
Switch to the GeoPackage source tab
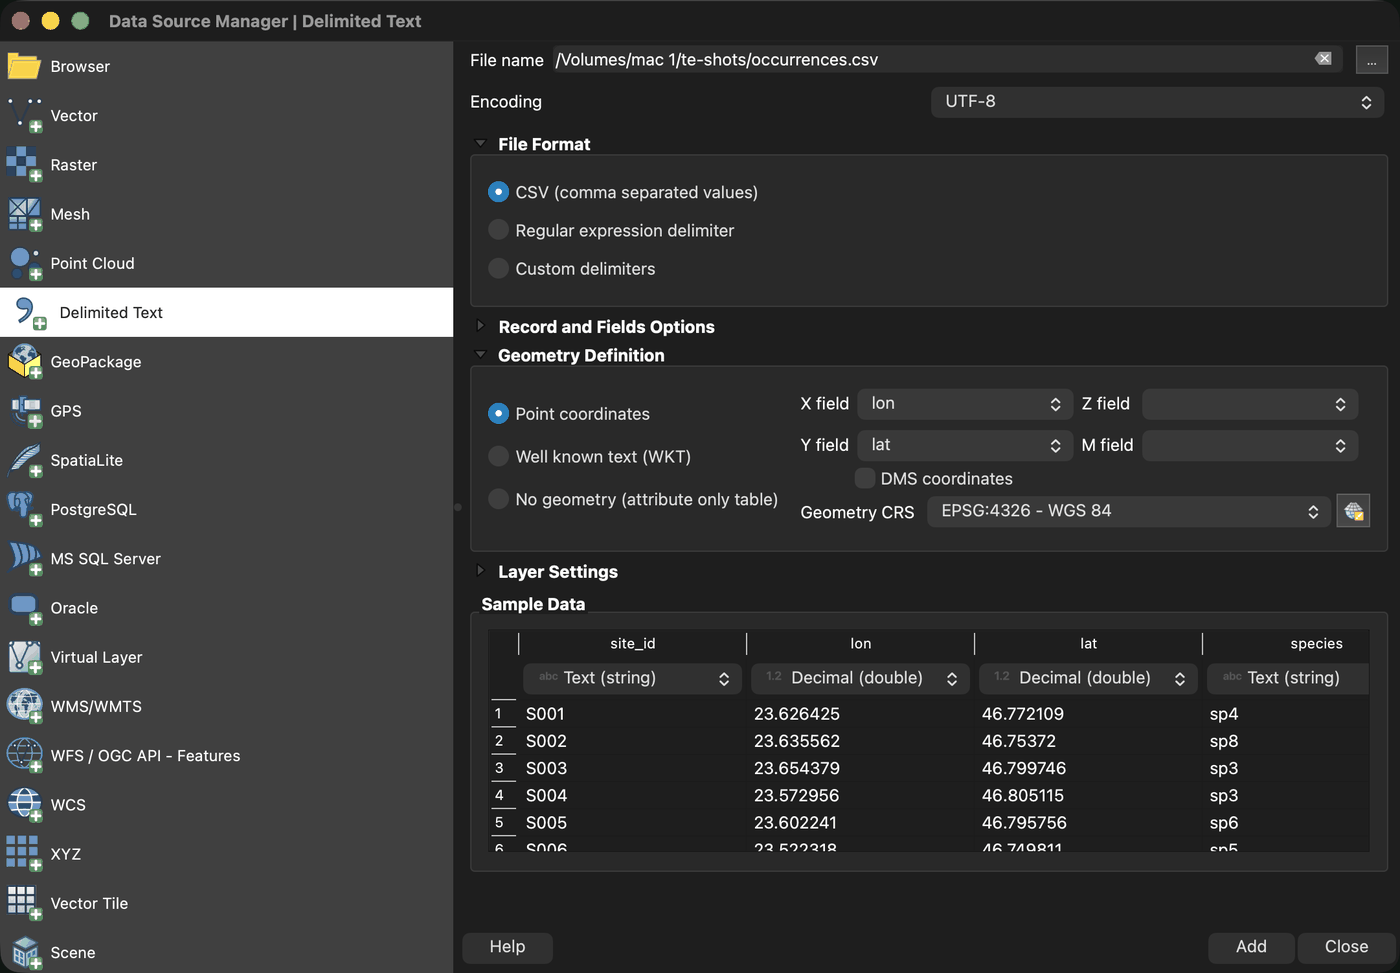pyautogui.click(x=226, y=361)
